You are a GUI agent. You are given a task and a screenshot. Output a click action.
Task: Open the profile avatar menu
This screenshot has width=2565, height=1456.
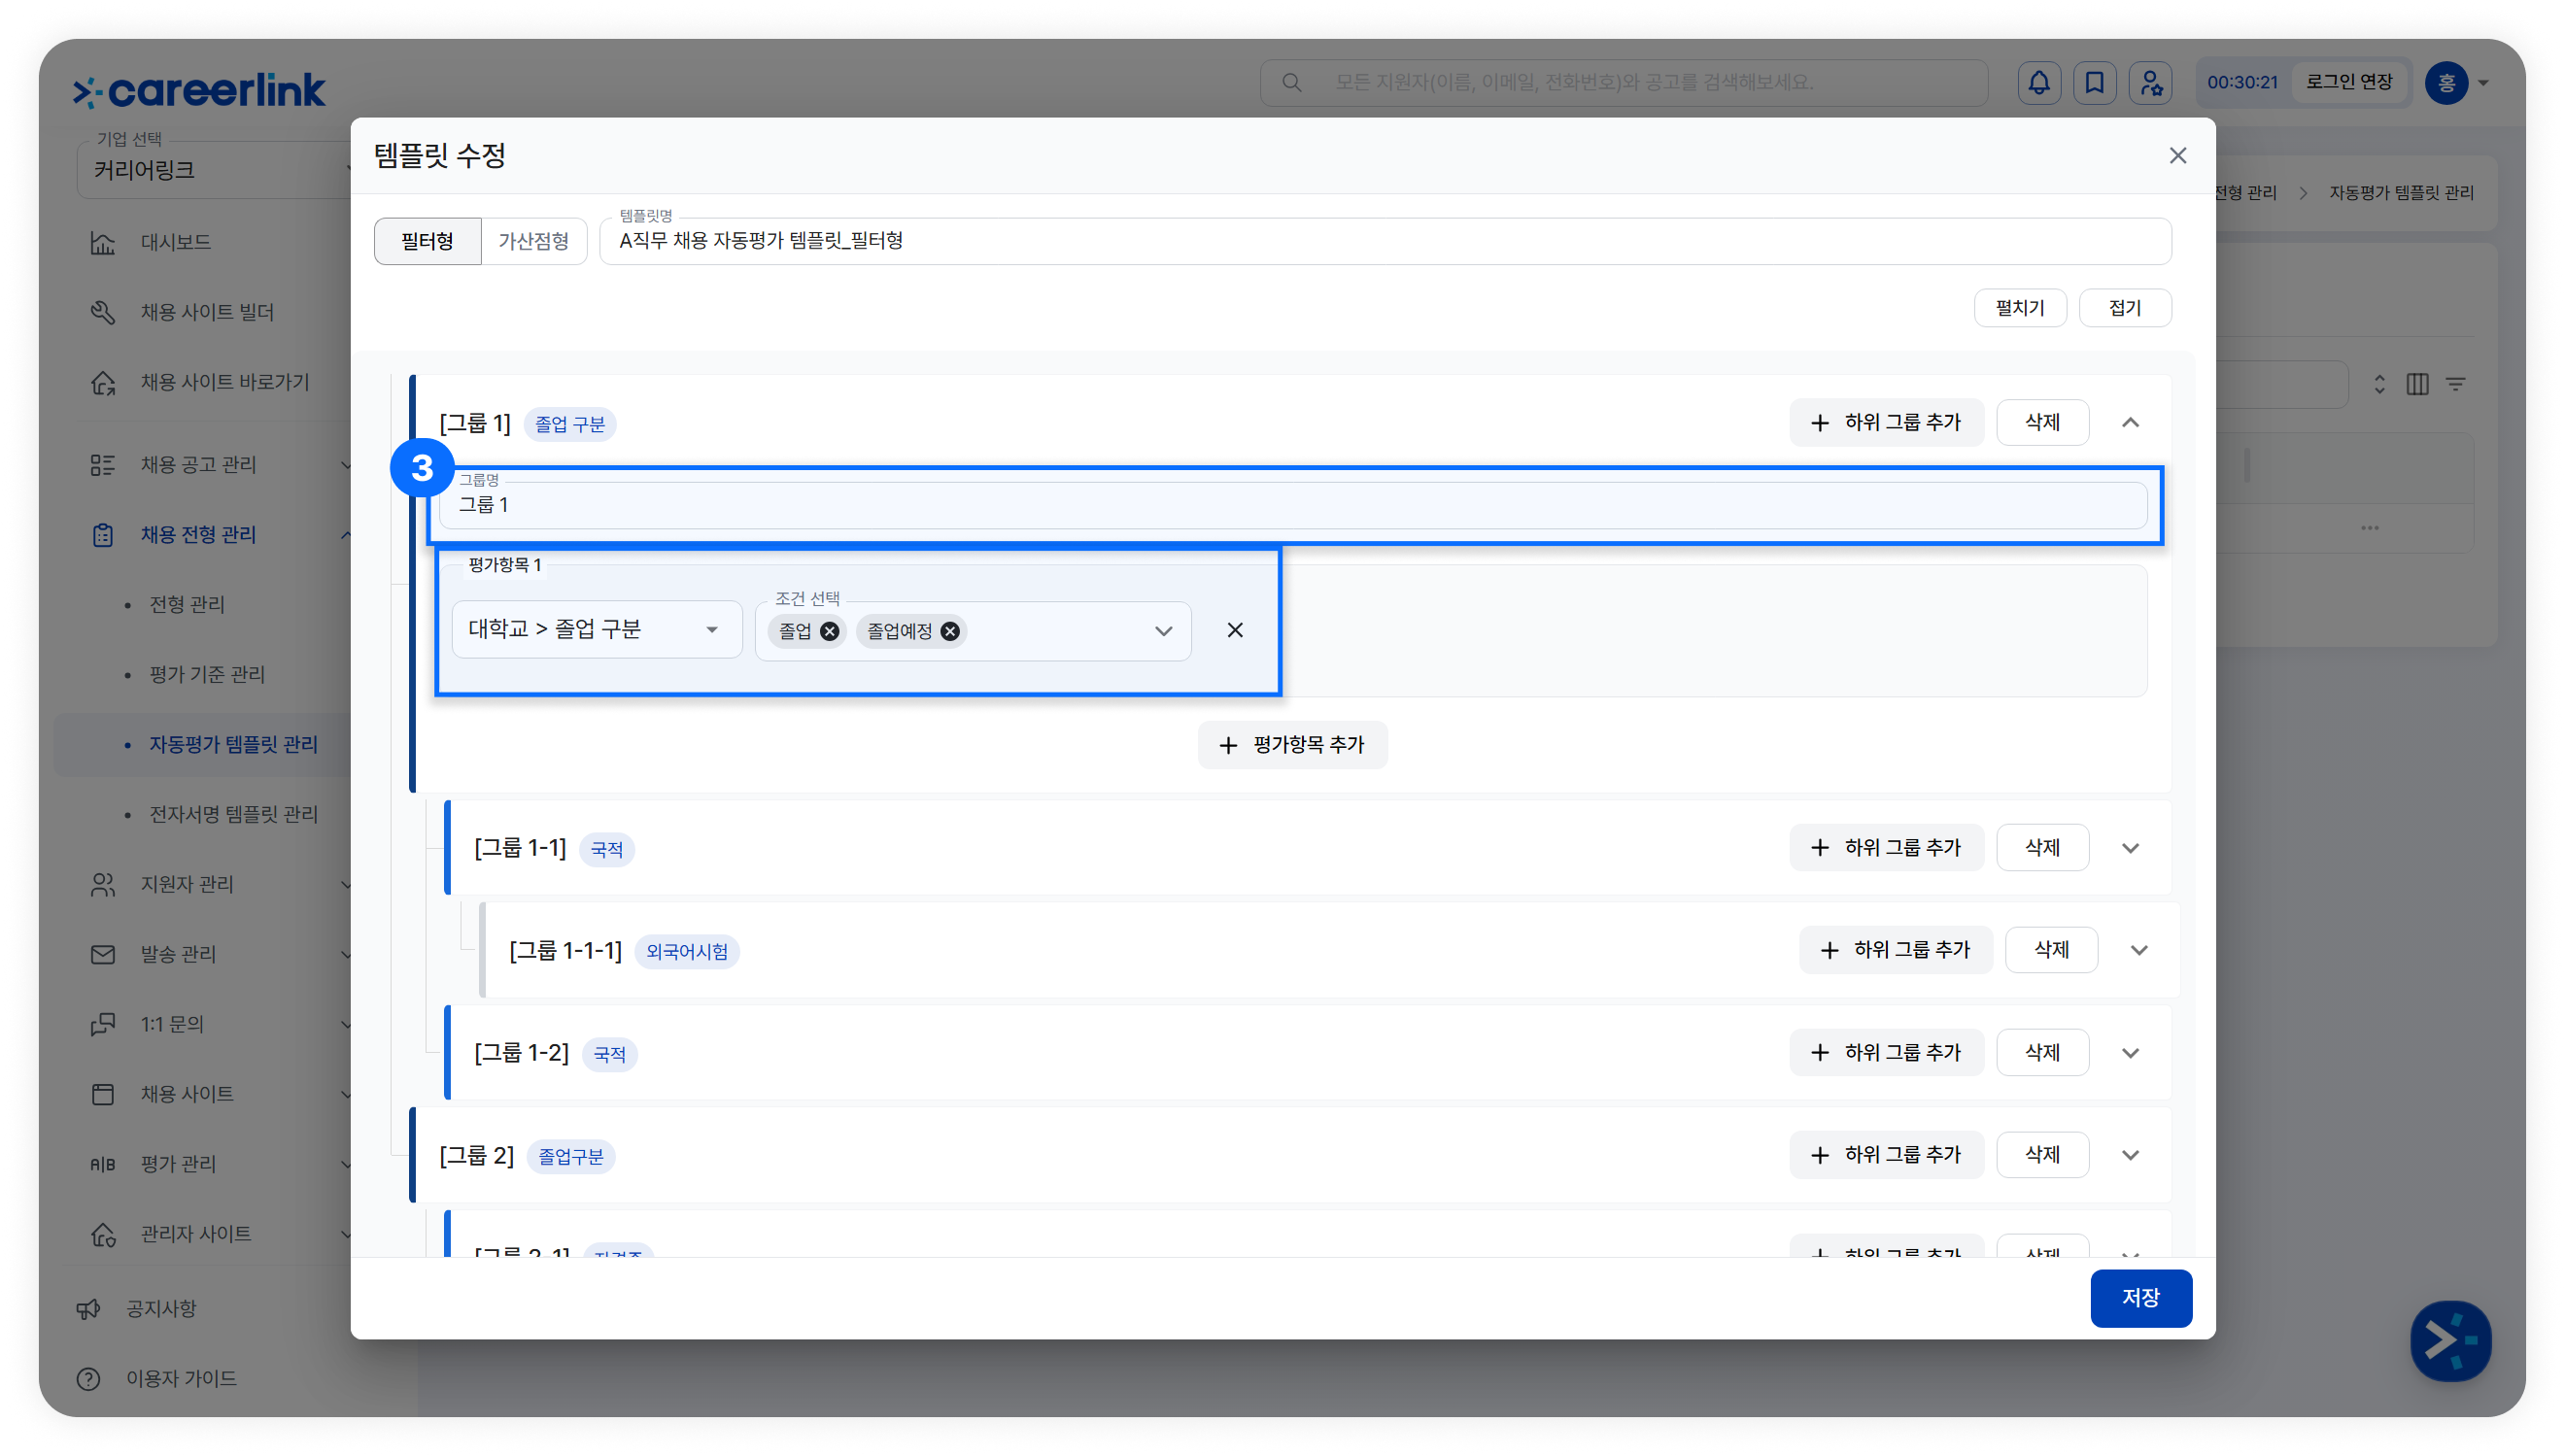click(x=2456, y=83)
